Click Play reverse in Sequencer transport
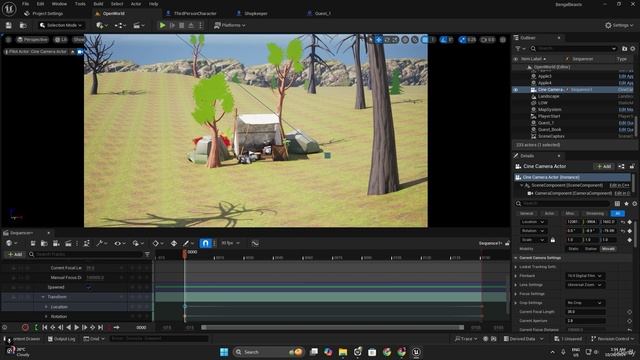 click(69, 327)
